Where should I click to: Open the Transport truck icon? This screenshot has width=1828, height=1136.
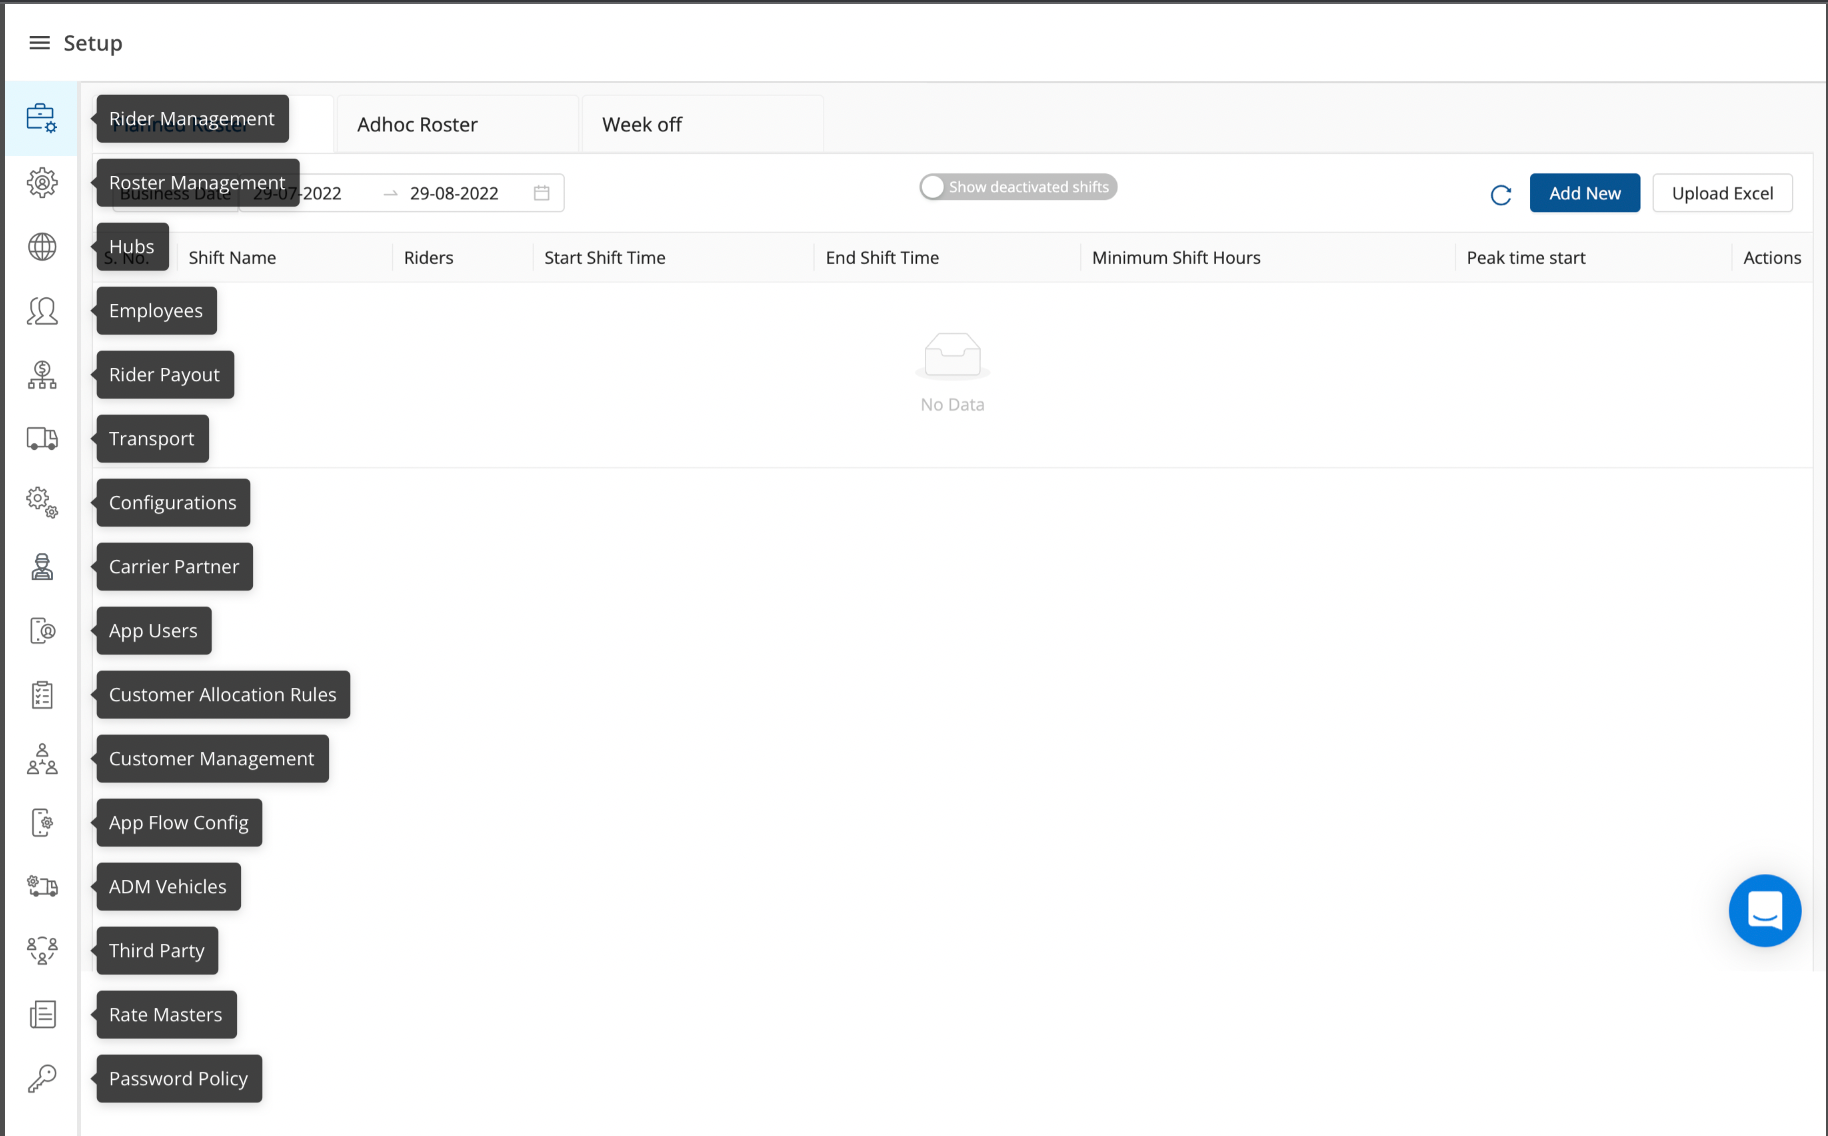[41, 439]
